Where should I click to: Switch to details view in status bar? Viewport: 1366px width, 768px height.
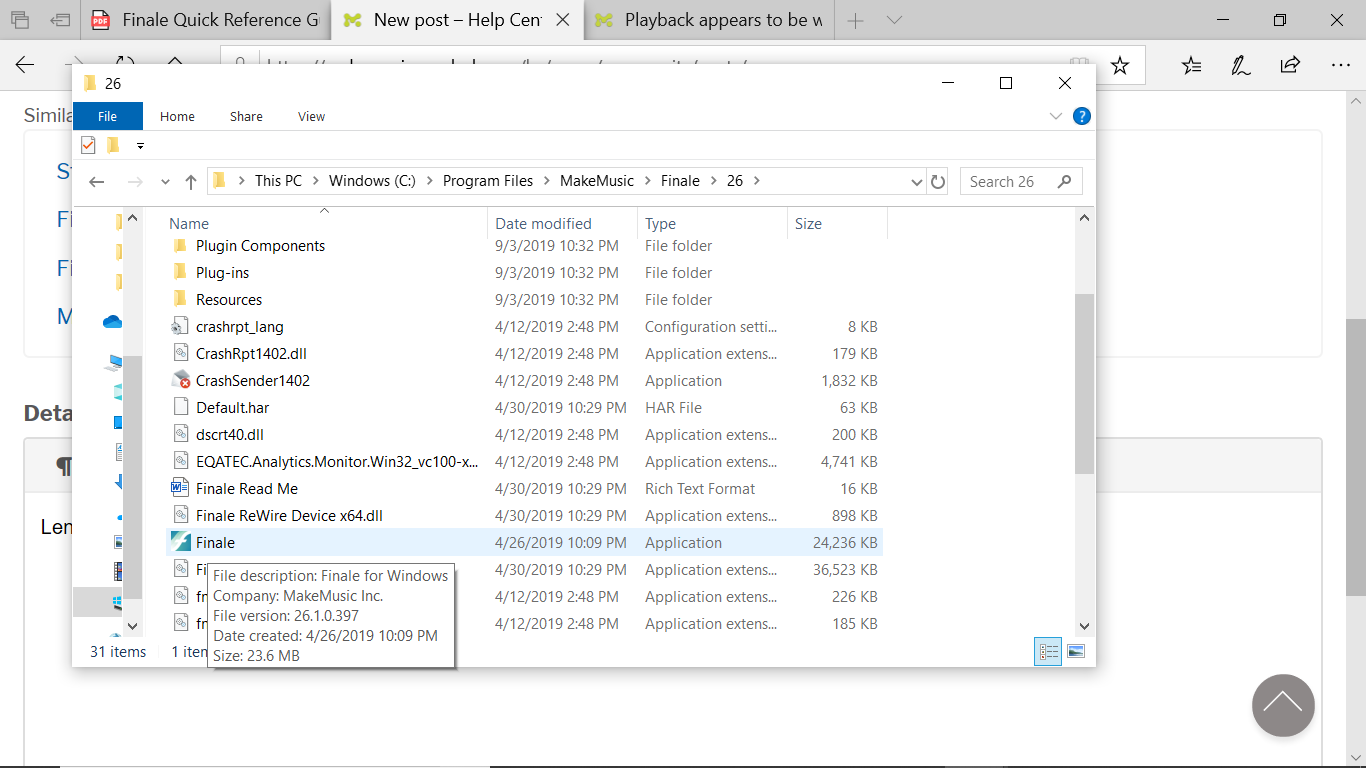[1048, 652]
